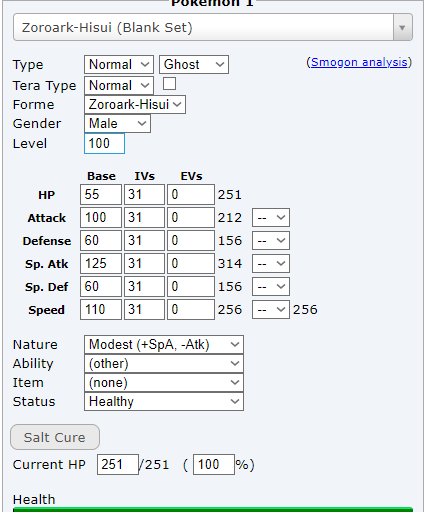The height and width of the screenshot is (512, 424).
Task: Open the Item dropdown showing (none)
Action: pyautogui.click(x=164, y=382)
